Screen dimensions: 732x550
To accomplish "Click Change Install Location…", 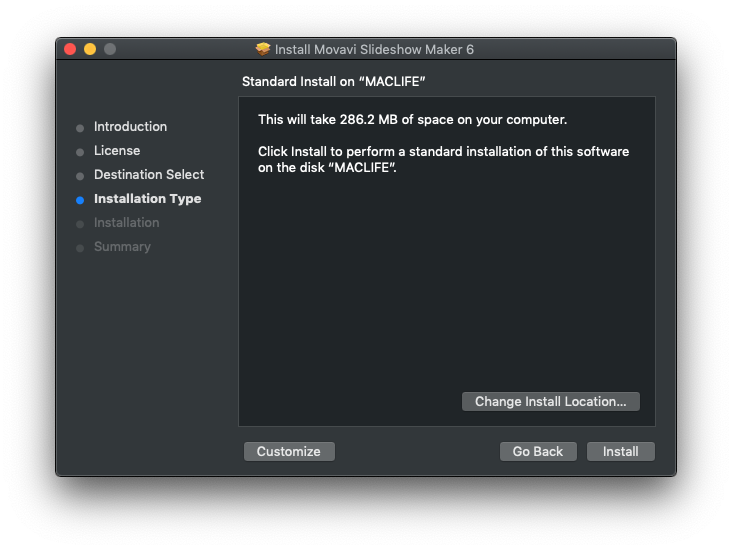I will [x=550, y=402].
